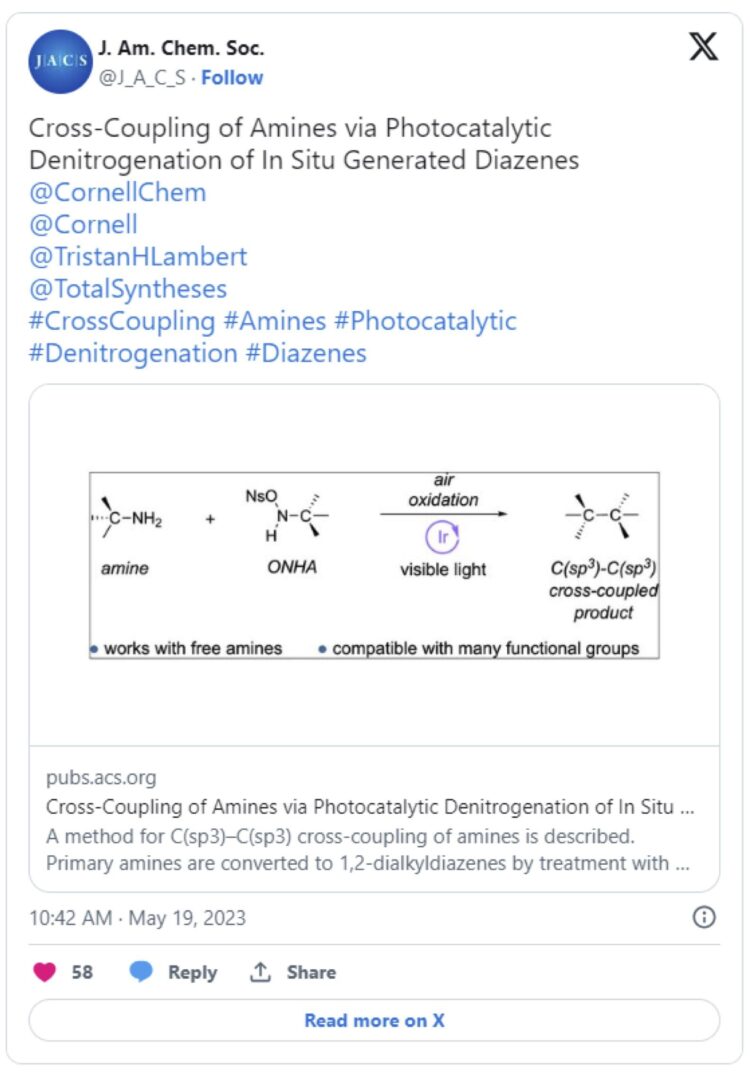Follow the J_A_C_S account
Screen dimensions: 750x1080
[232, 78]
